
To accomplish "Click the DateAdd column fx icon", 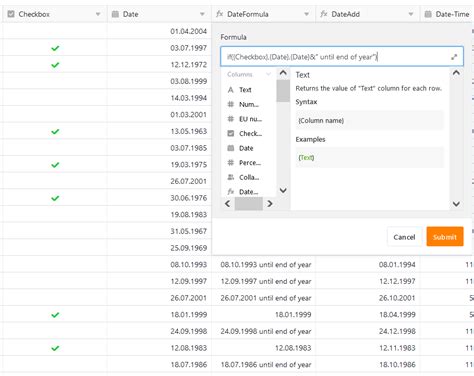I will [x=324, y=14].
